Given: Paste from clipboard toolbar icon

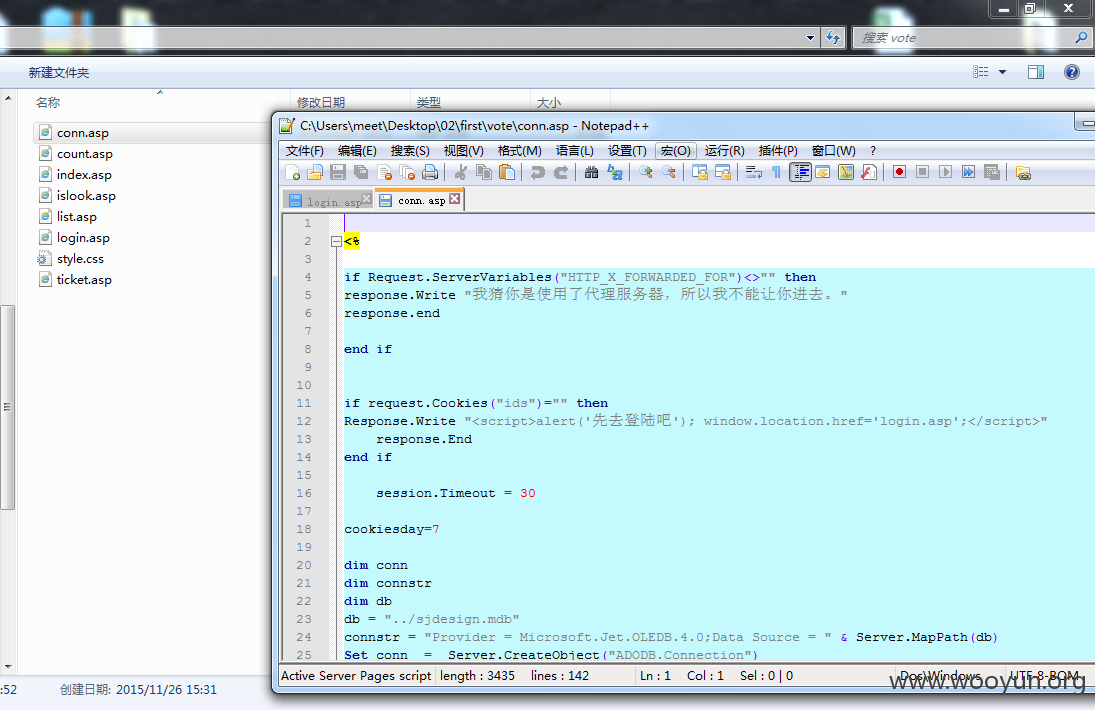Looking at the screenshot, I should (507, 172).
